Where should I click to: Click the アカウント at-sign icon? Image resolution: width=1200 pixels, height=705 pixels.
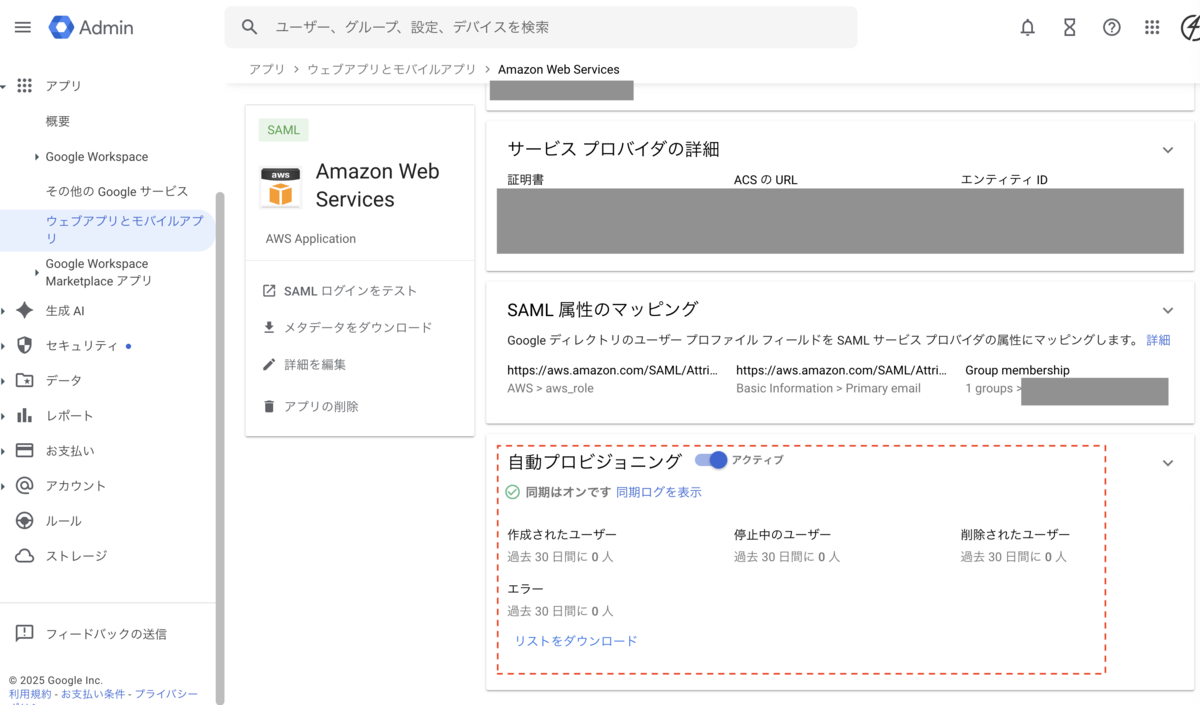(x=25, y=485)
